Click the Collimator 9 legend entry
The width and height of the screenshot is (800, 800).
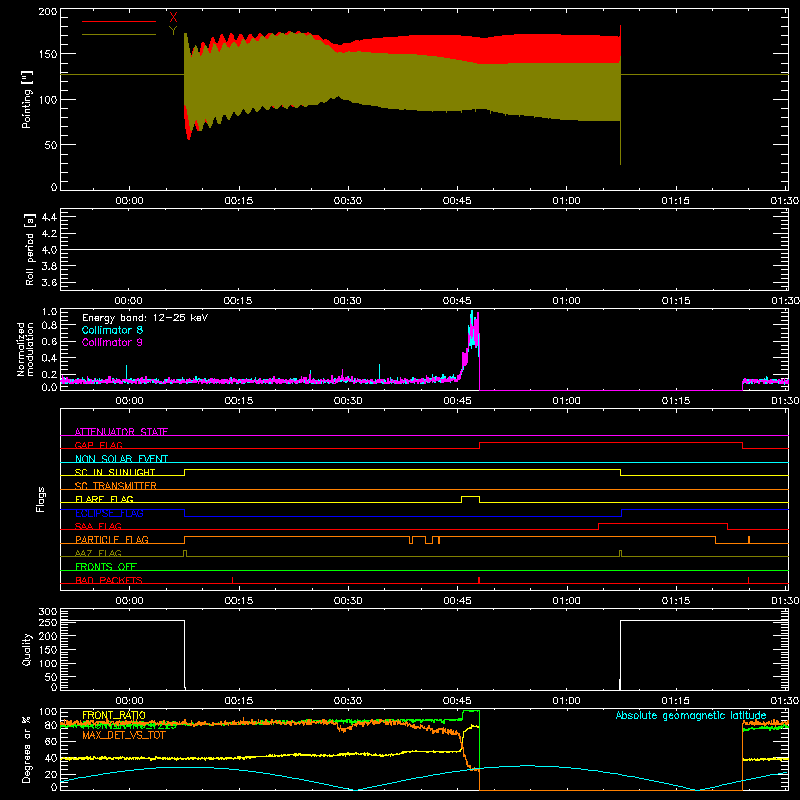pyautogui.click(x=112, y=342)
